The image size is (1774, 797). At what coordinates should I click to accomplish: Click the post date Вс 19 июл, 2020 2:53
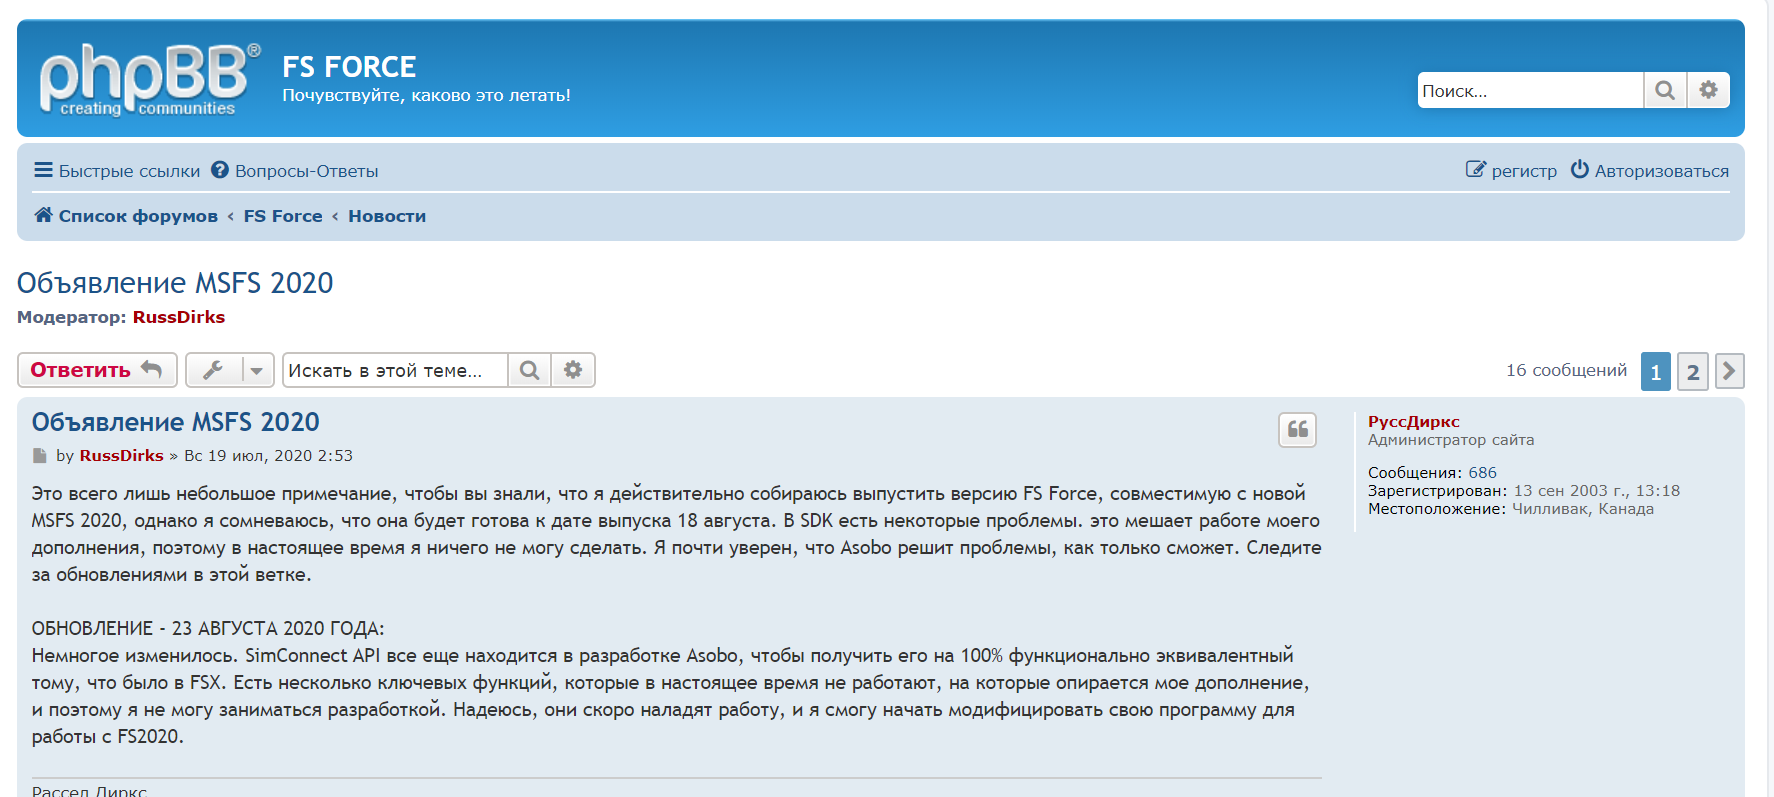(268, 456)
